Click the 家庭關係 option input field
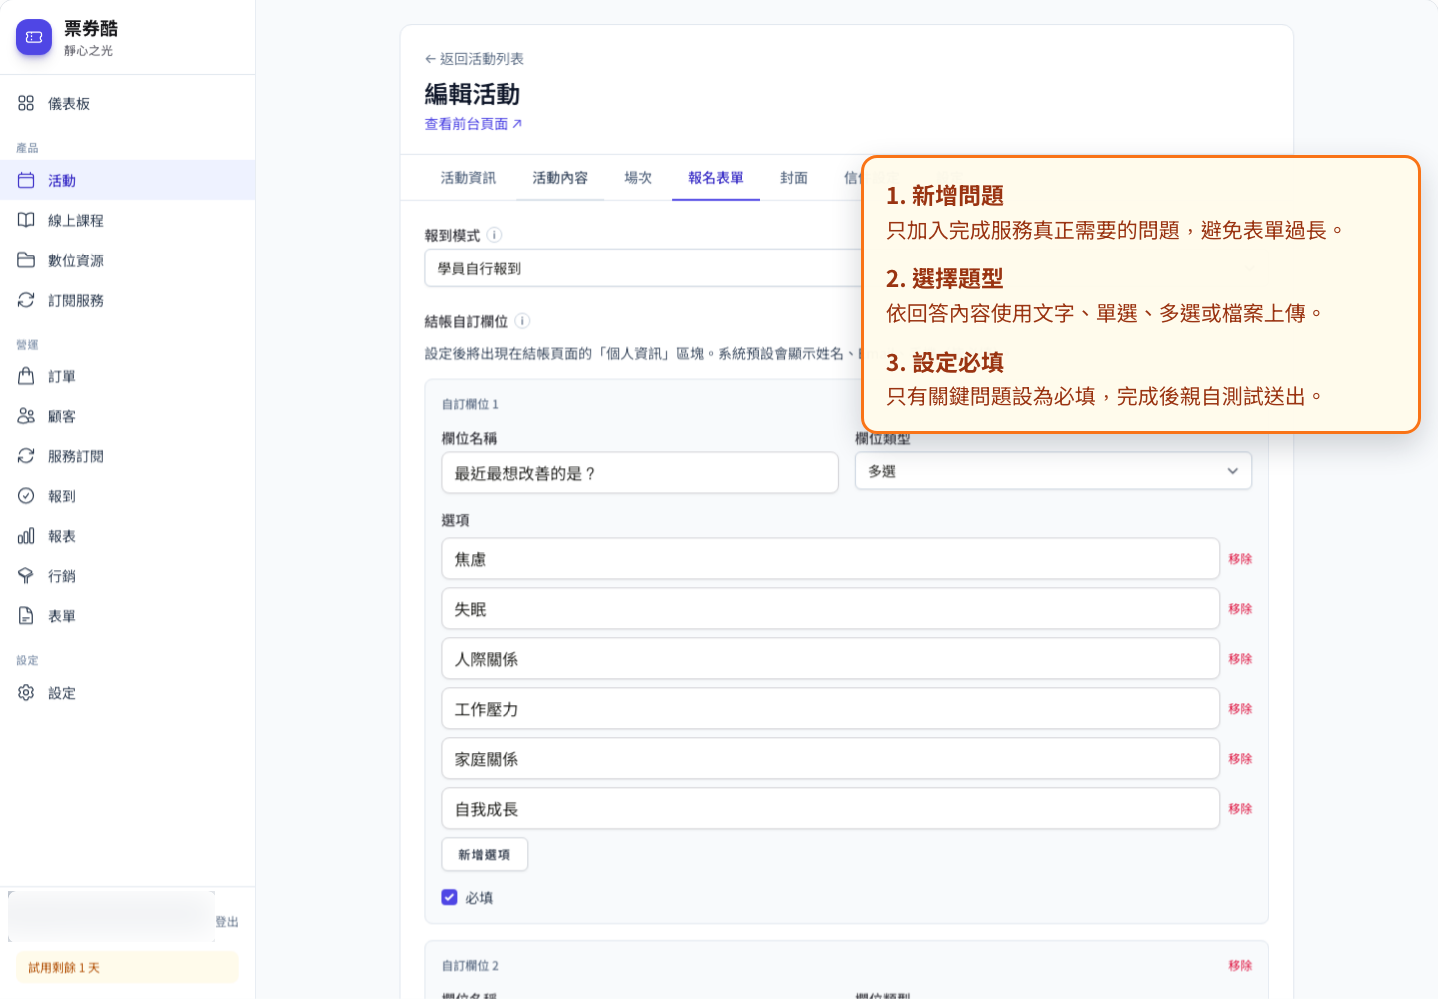 click(830, 759)
